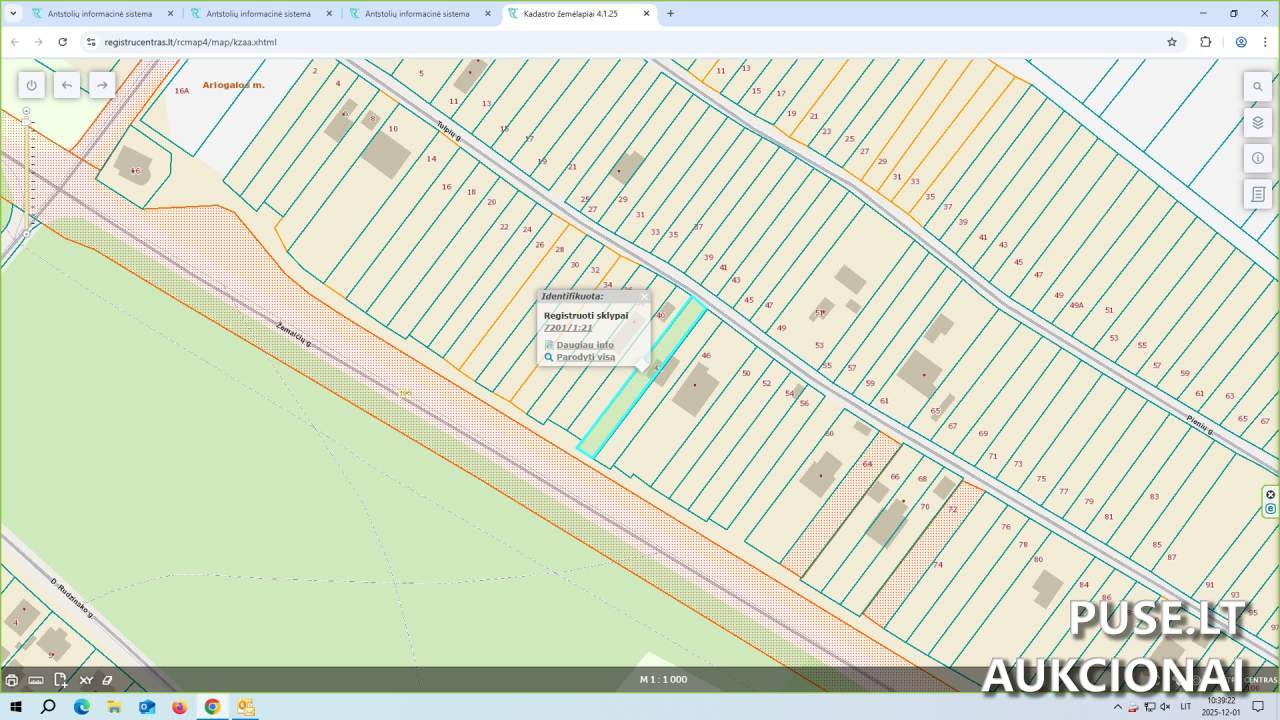
Task: Expand the Chrome tab search dropdown
Action: [x=13, y=14]
